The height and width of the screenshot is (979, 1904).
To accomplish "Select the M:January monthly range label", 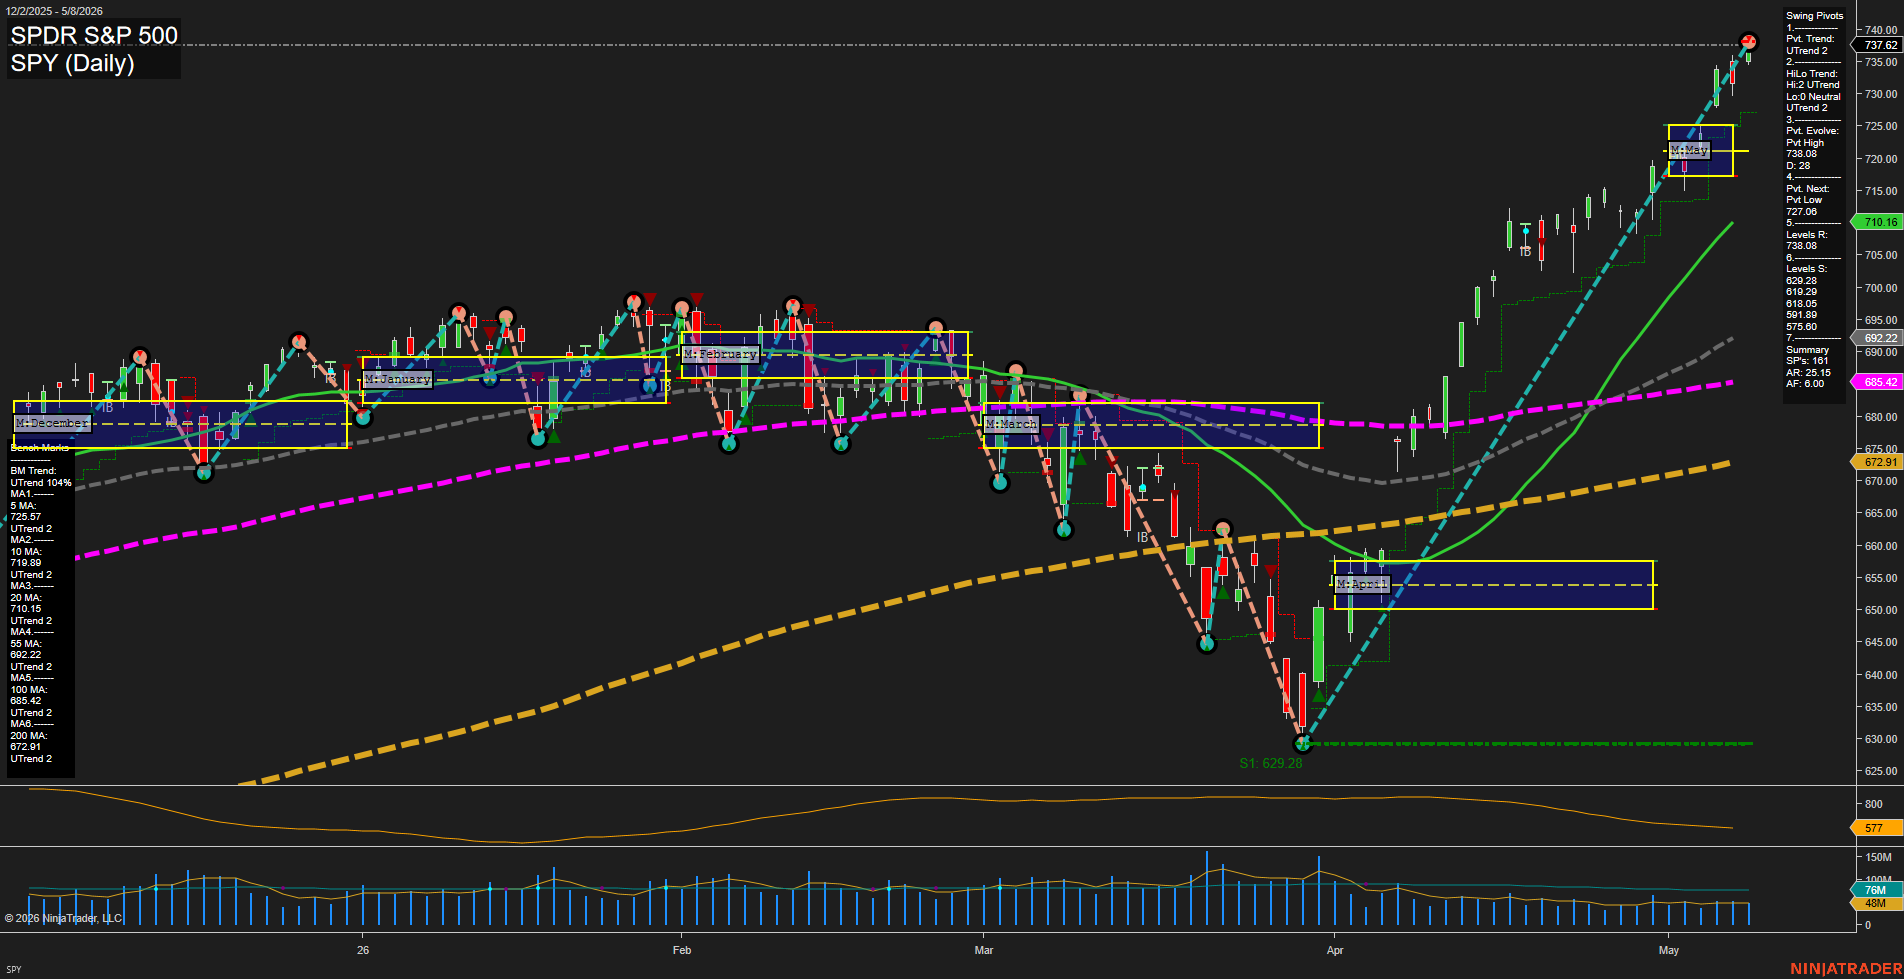I will click(x=398, y=380).
